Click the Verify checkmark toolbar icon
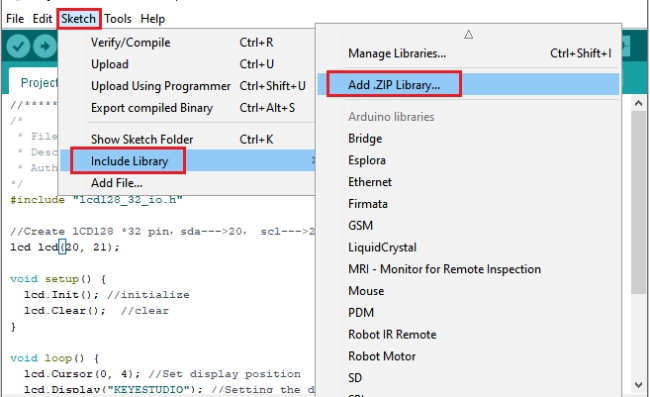Screen dimensions: 650x397 click(18, 46)
